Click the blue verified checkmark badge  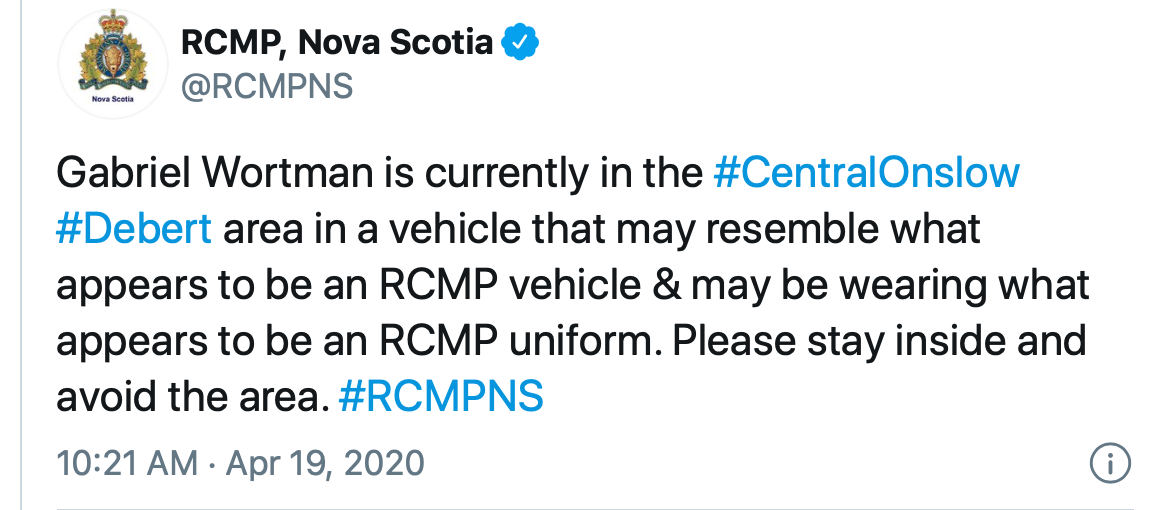tap(521, 42)
